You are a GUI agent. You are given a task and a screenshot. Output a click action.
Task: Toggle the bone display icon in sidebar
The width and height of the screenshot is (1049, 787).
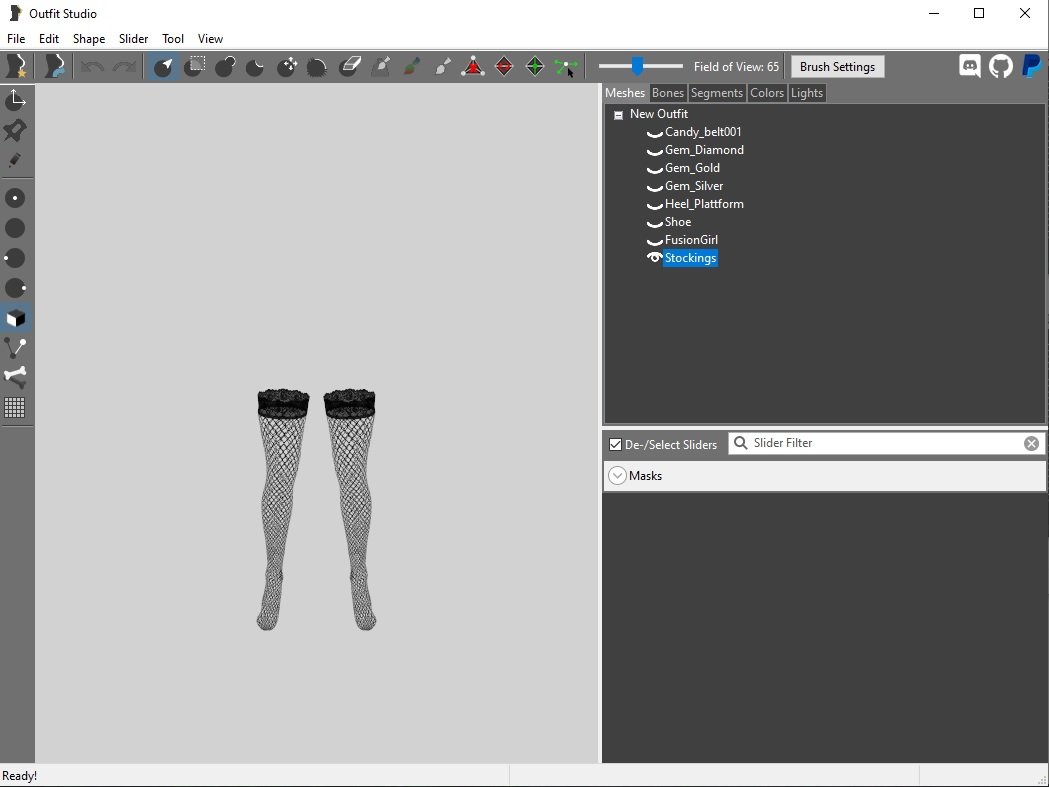(x=15, y=377)
